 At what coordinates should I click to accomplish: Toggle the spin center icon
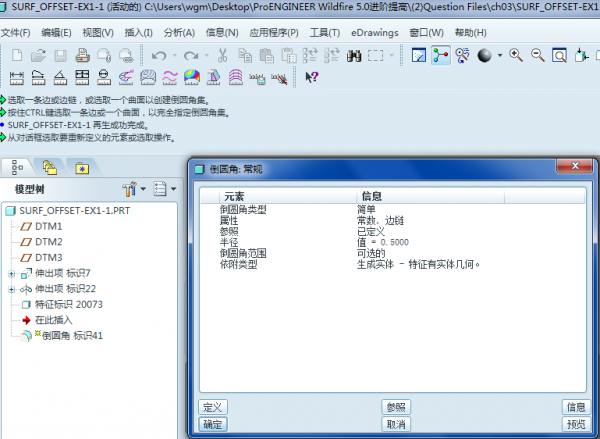441,55
